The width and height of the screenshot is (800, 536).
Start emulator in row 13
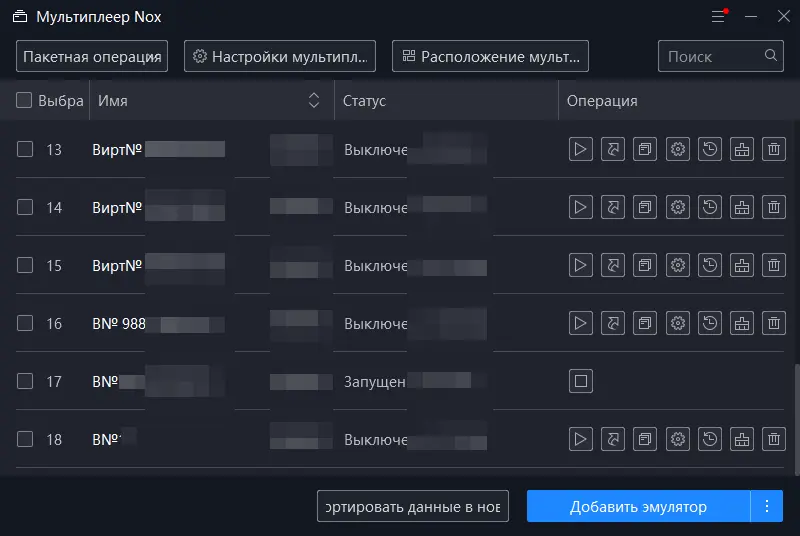pos(581,149)
